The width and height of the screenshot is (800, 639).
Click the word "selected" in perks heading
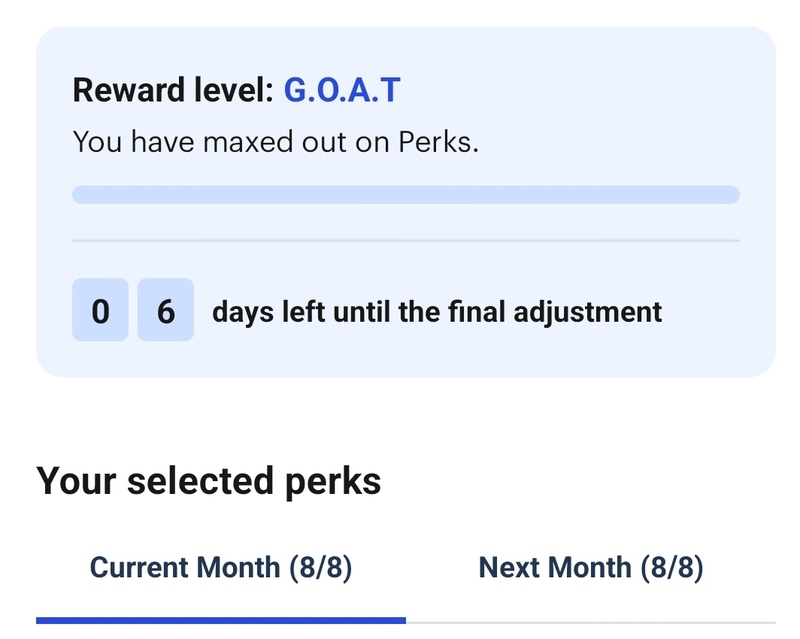207,481
